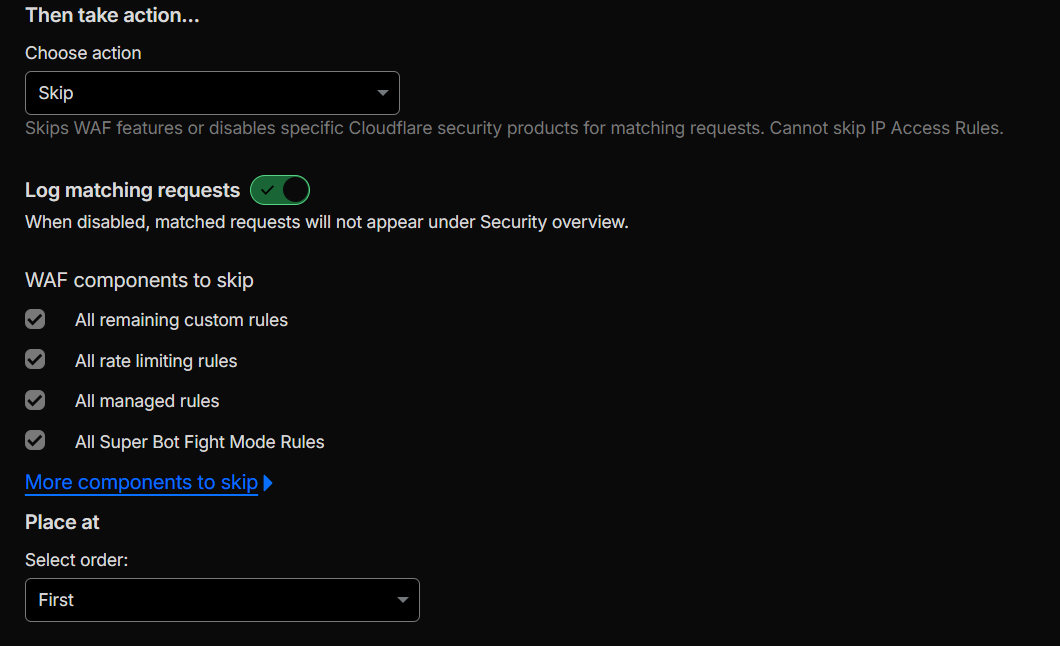Click the Choose action field label

(x=83, y=53)
